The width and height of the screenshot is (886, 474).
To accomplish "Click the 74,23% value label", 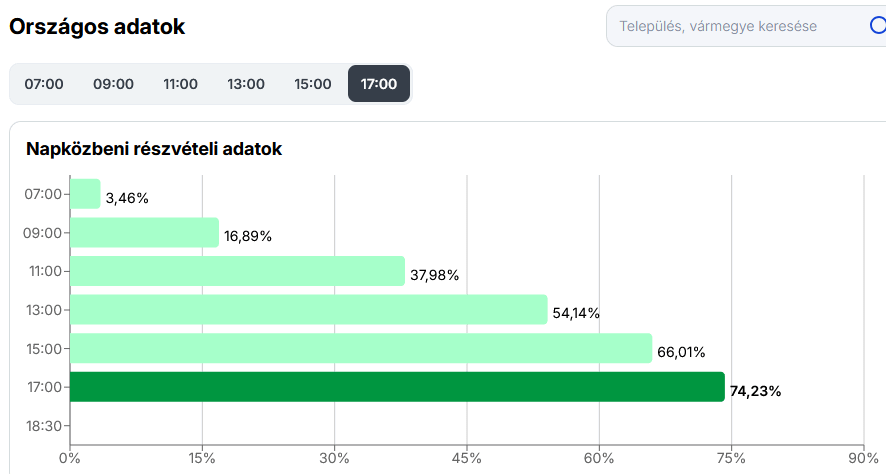I will click(x=756, y=391).
